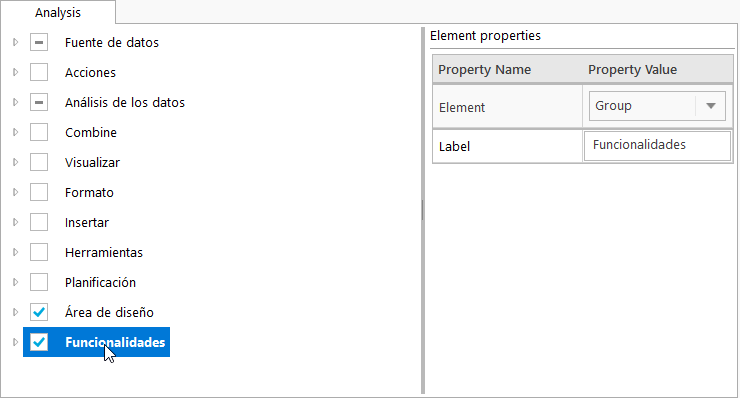Click the Label field containing Funcionalidades
Viewport: 740px width, 398px height.
click(657, 146)
